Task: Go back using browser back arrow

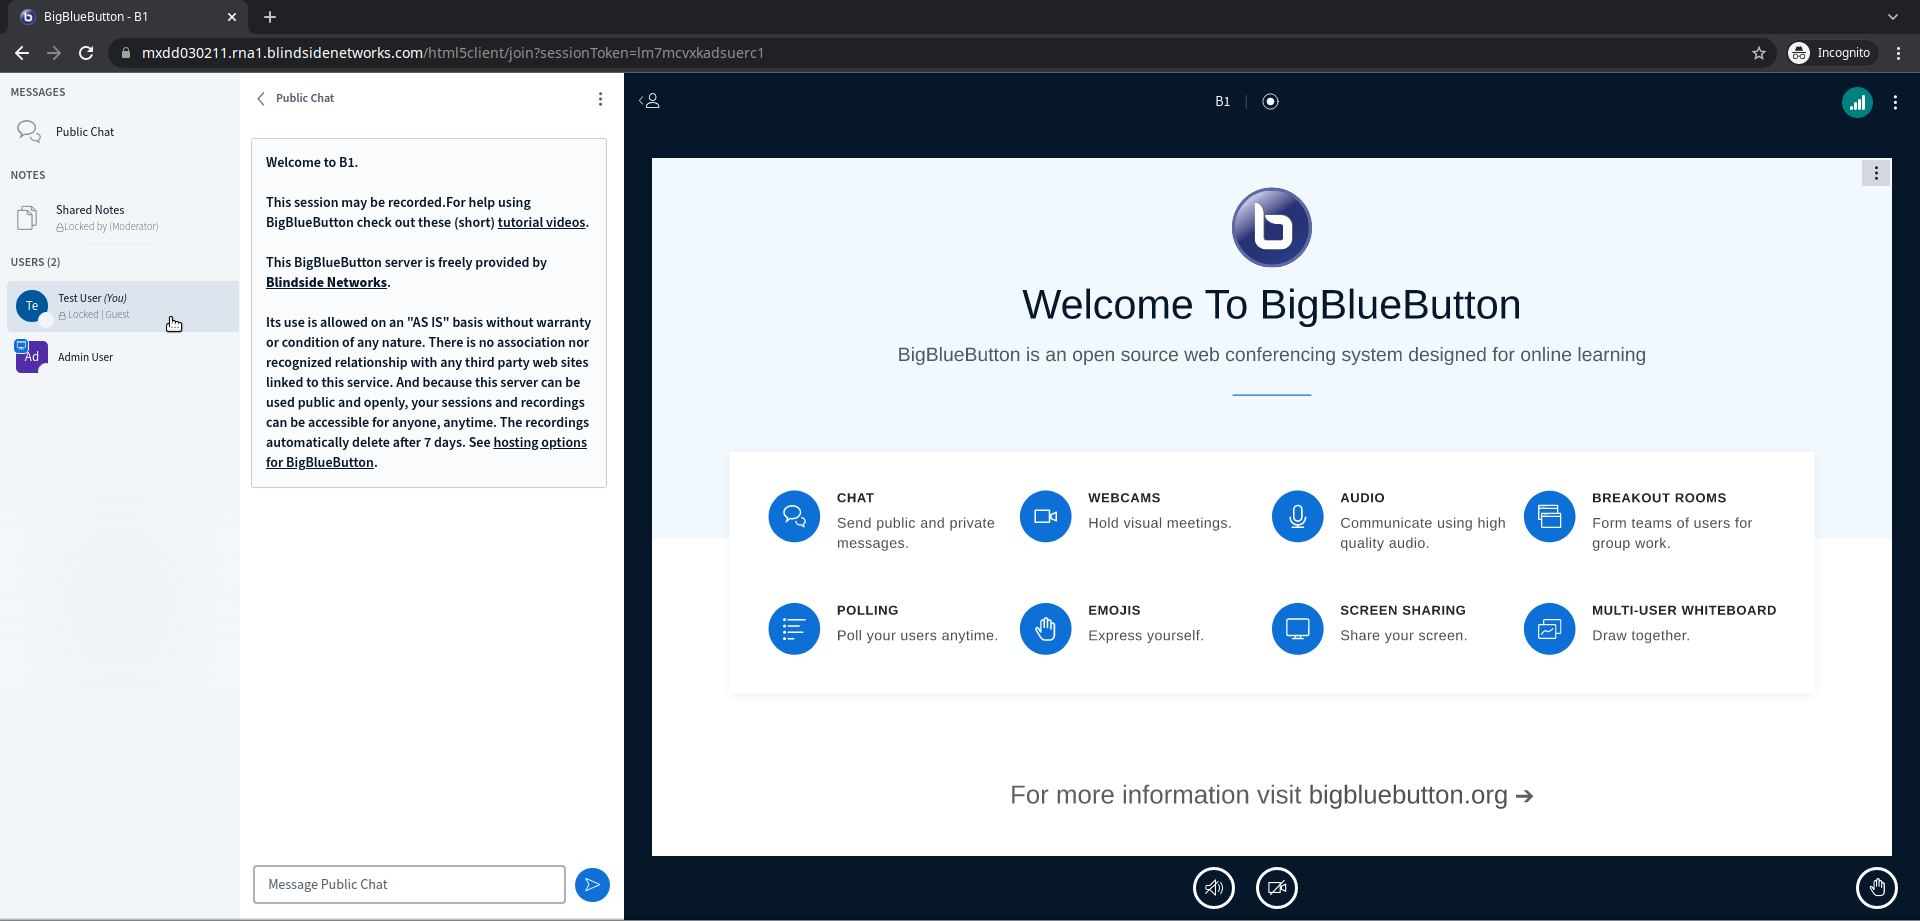Action: [x=22, y=53]
